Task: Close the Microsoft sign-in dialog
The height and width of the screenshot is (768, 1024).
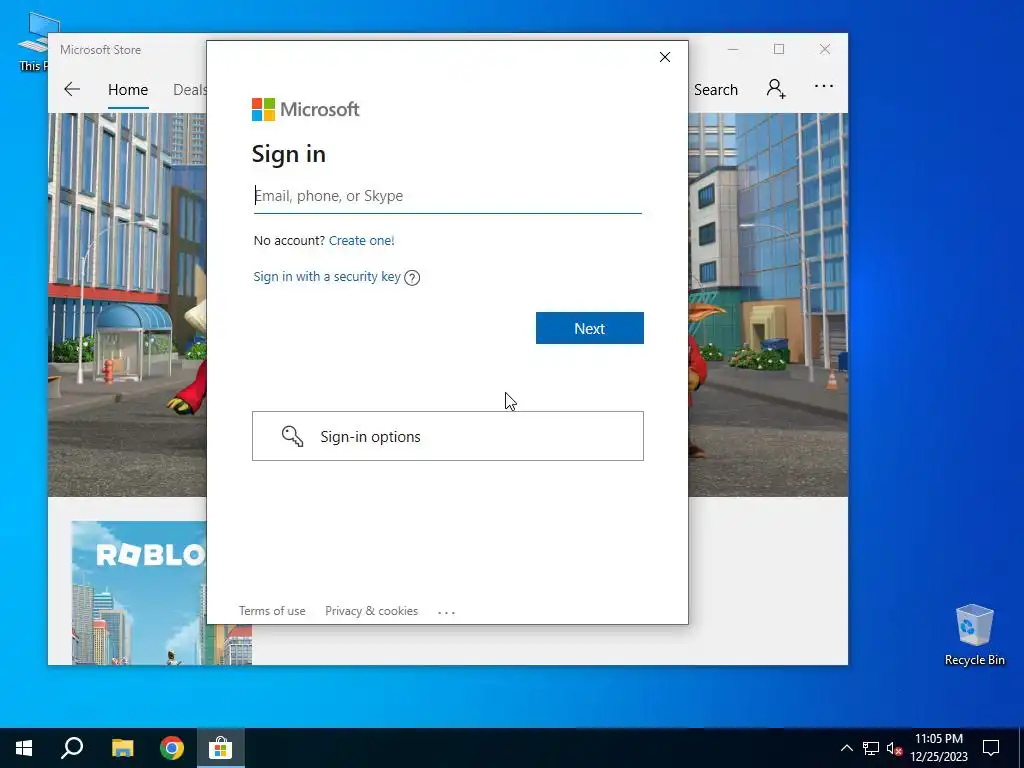Action: [665, 57]
